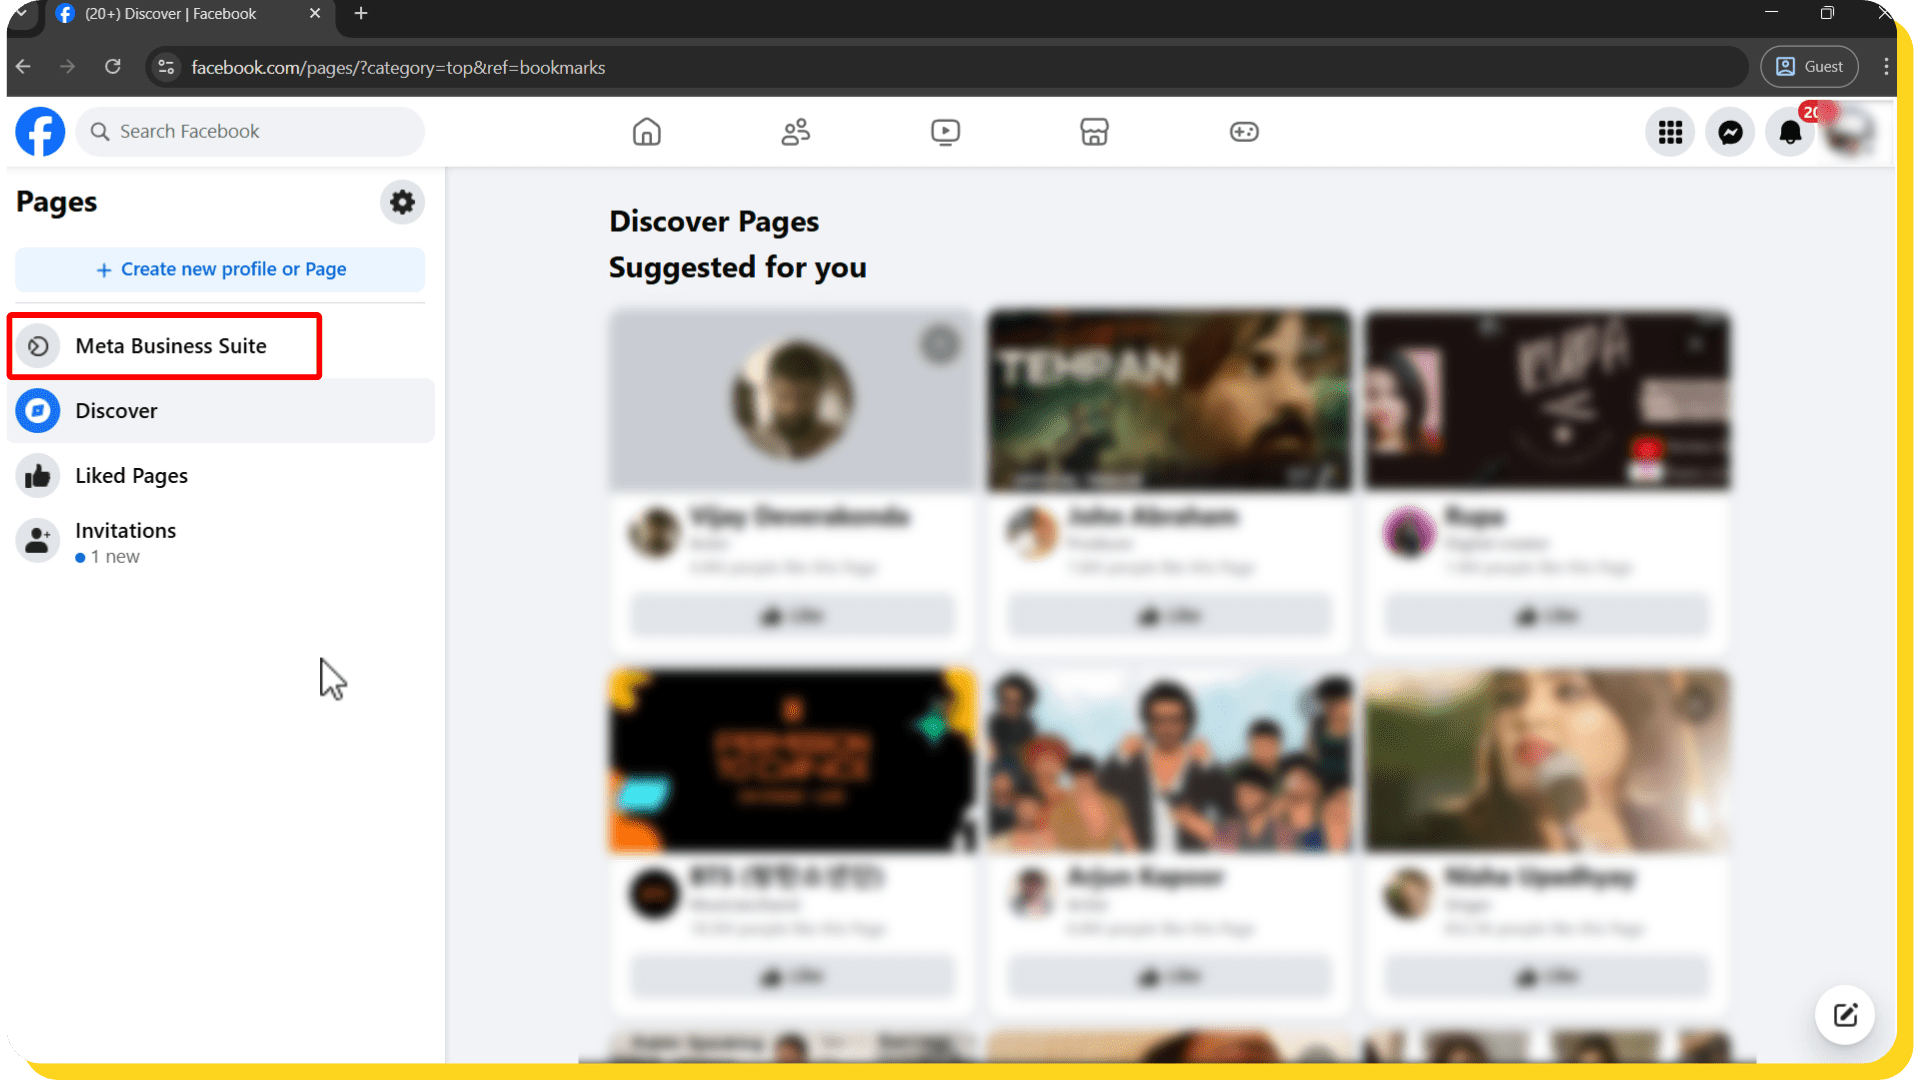1920x1080 pixels.
Task: Open the browser tab search dropdown arrow
Action: tap(21, 14)
